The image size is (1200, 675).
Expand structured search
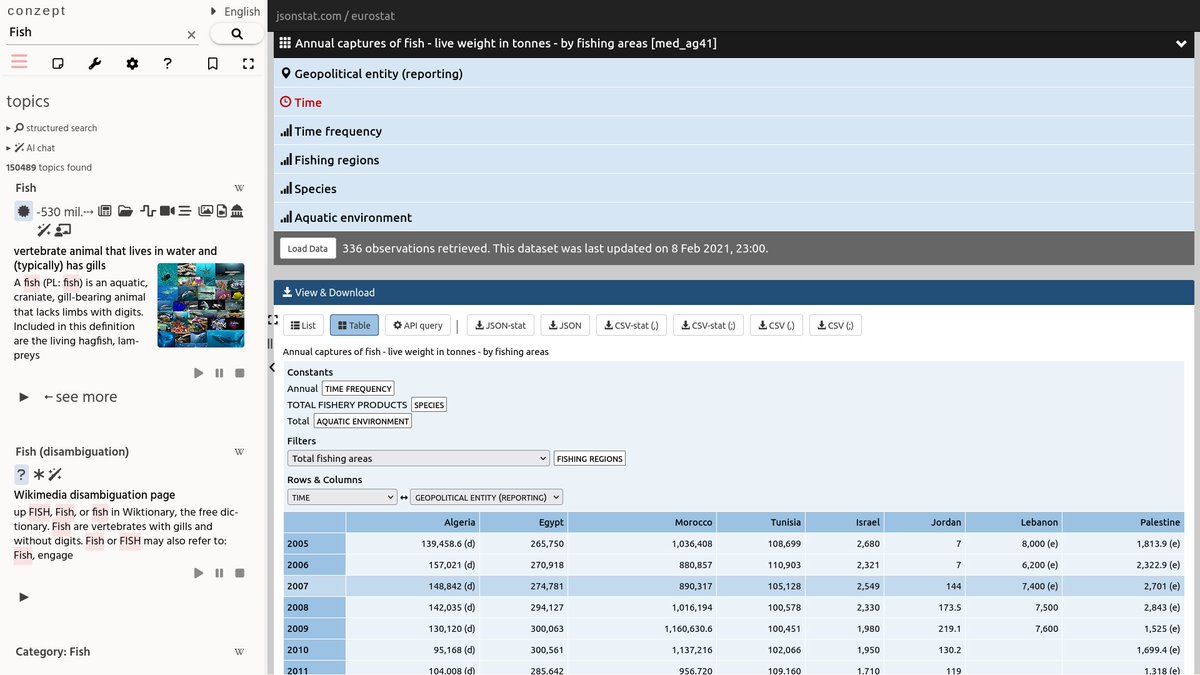pyautogui.click(x=53, y=128)
